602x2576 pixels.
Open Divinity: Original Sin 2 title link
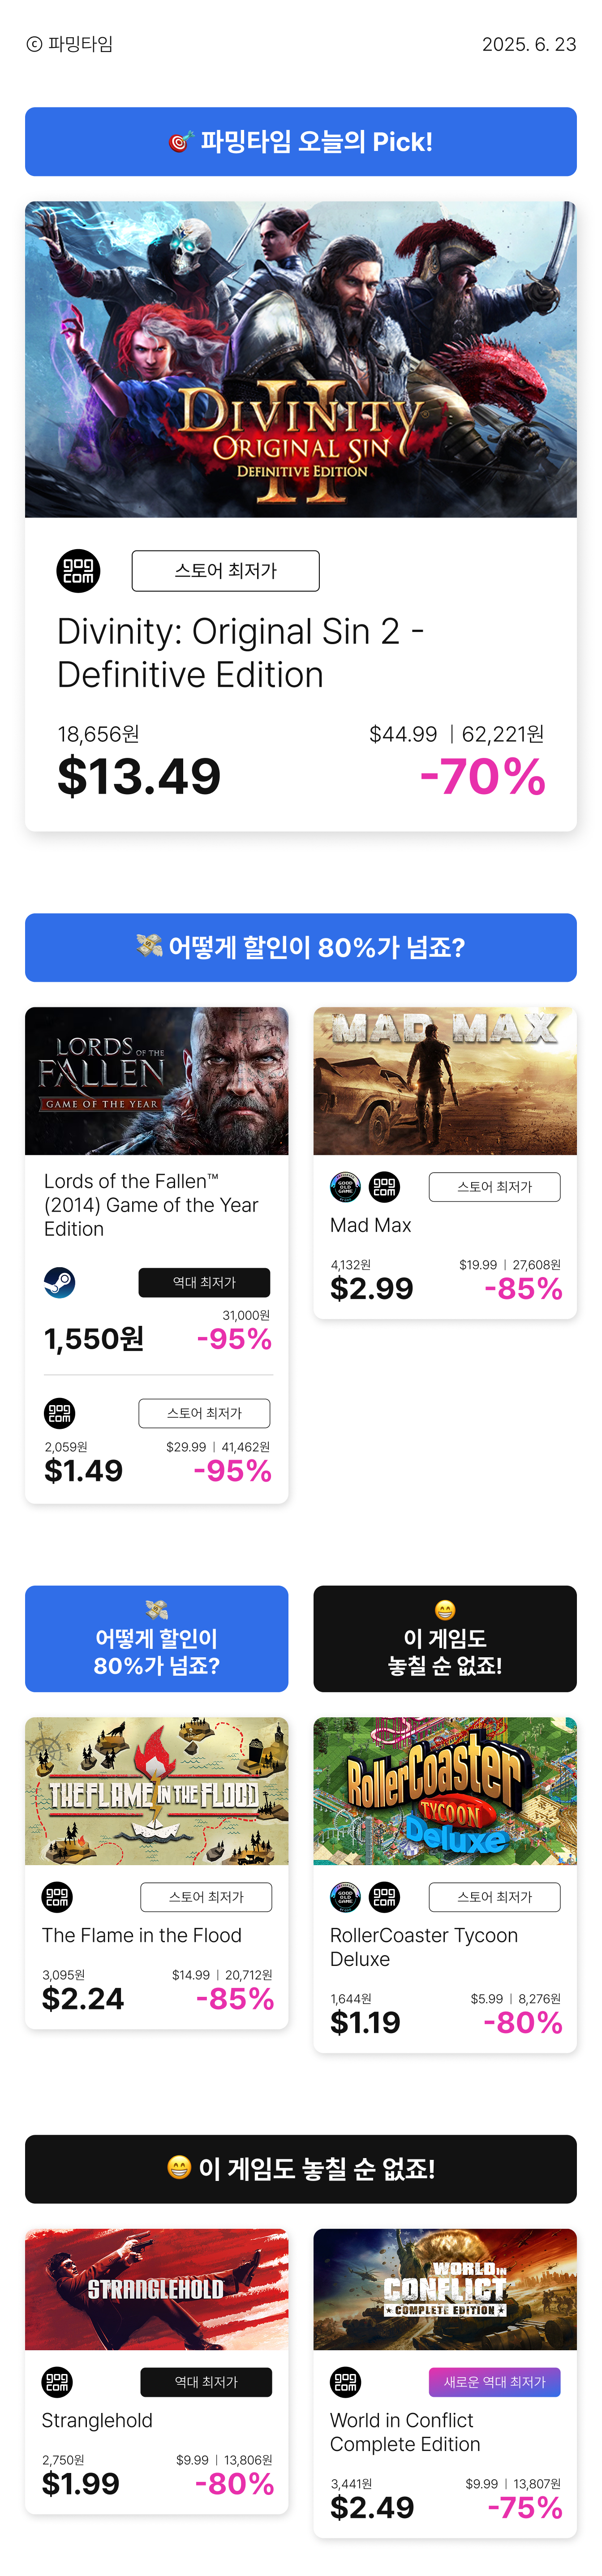tap(241, 653)
